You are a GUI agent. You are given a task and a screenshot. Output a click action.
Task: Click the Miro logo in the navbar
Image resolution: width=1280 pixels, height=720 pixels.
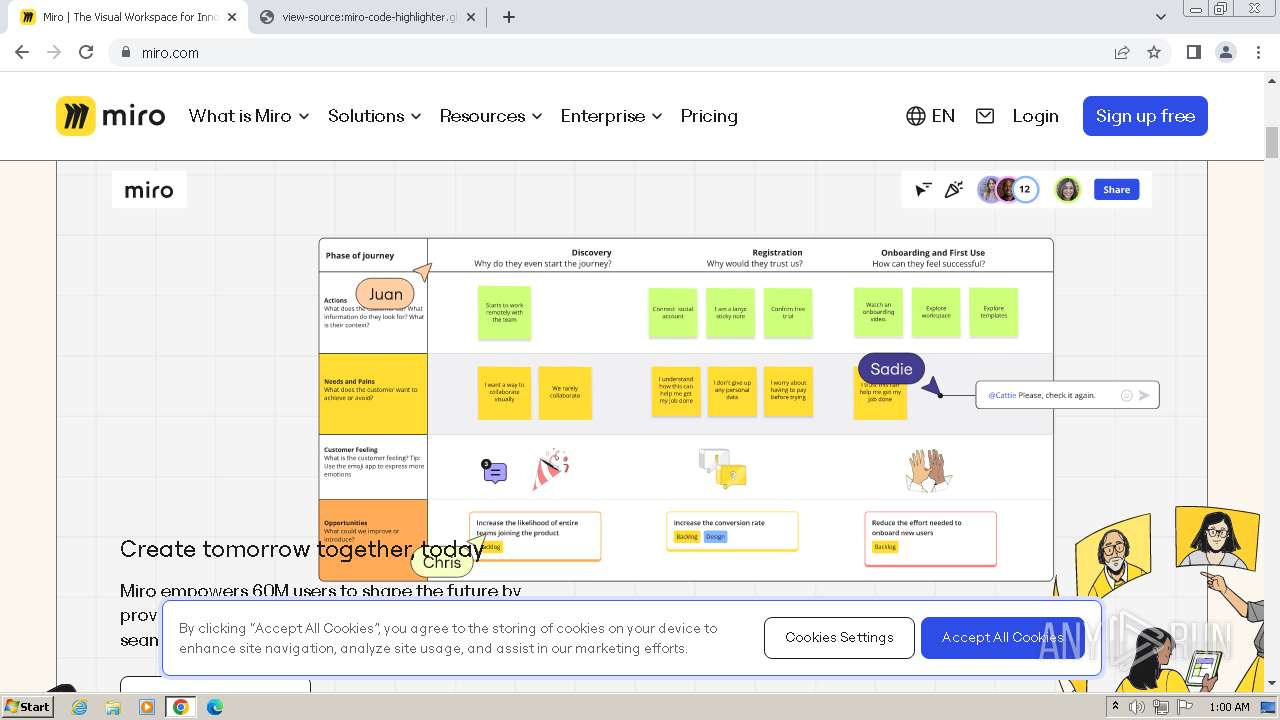(x=110, y=116)
